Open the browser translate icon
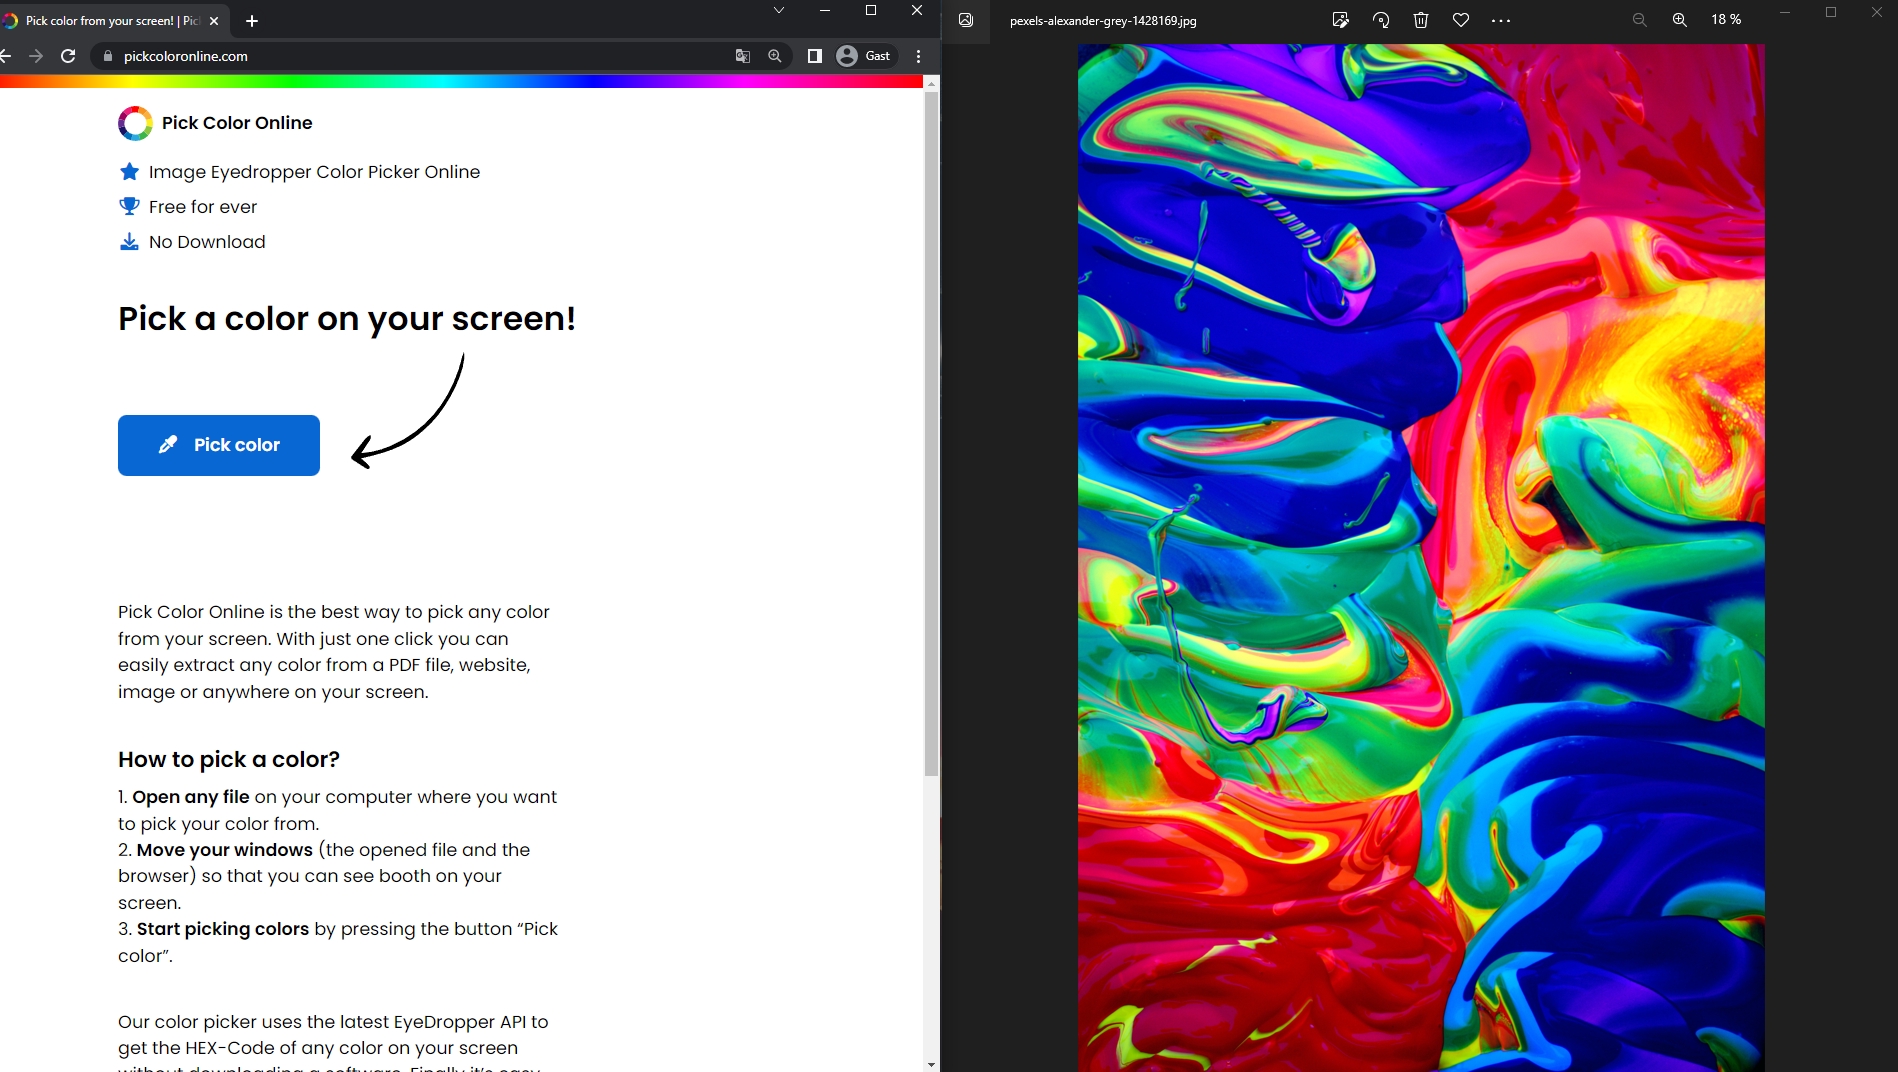Viewport: 1898px width, 1072px height. (742, 56)
